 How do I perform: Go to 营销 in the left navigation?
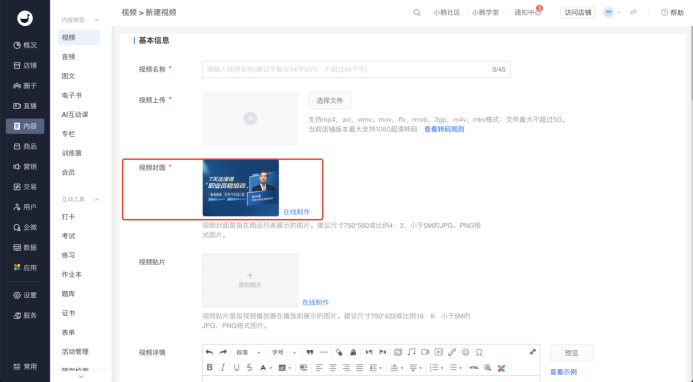[x=25, y=167]
